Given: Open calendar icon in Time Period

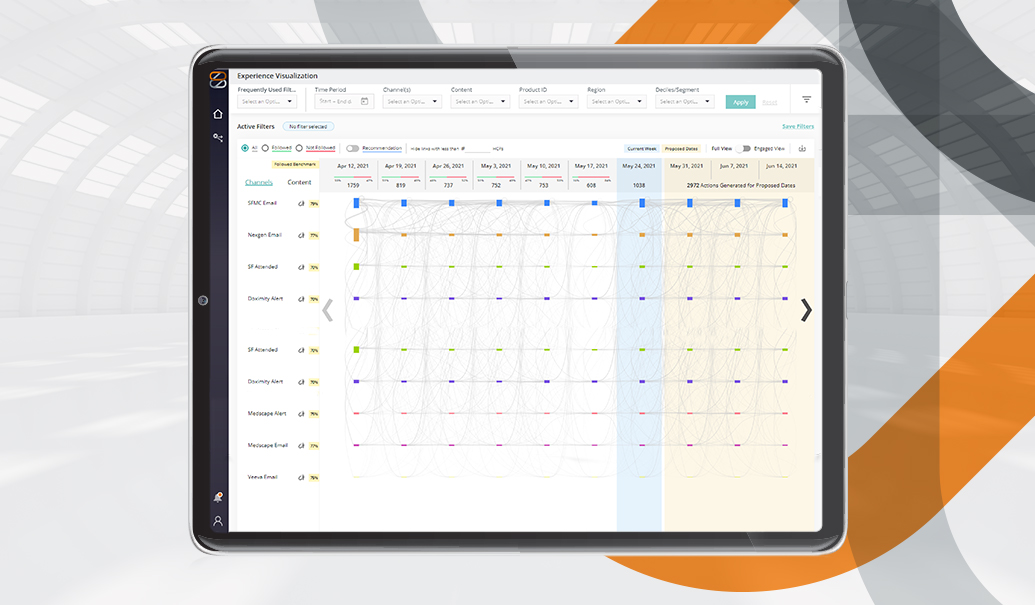Looking at the screenshot, I should (x=365, y=101).
